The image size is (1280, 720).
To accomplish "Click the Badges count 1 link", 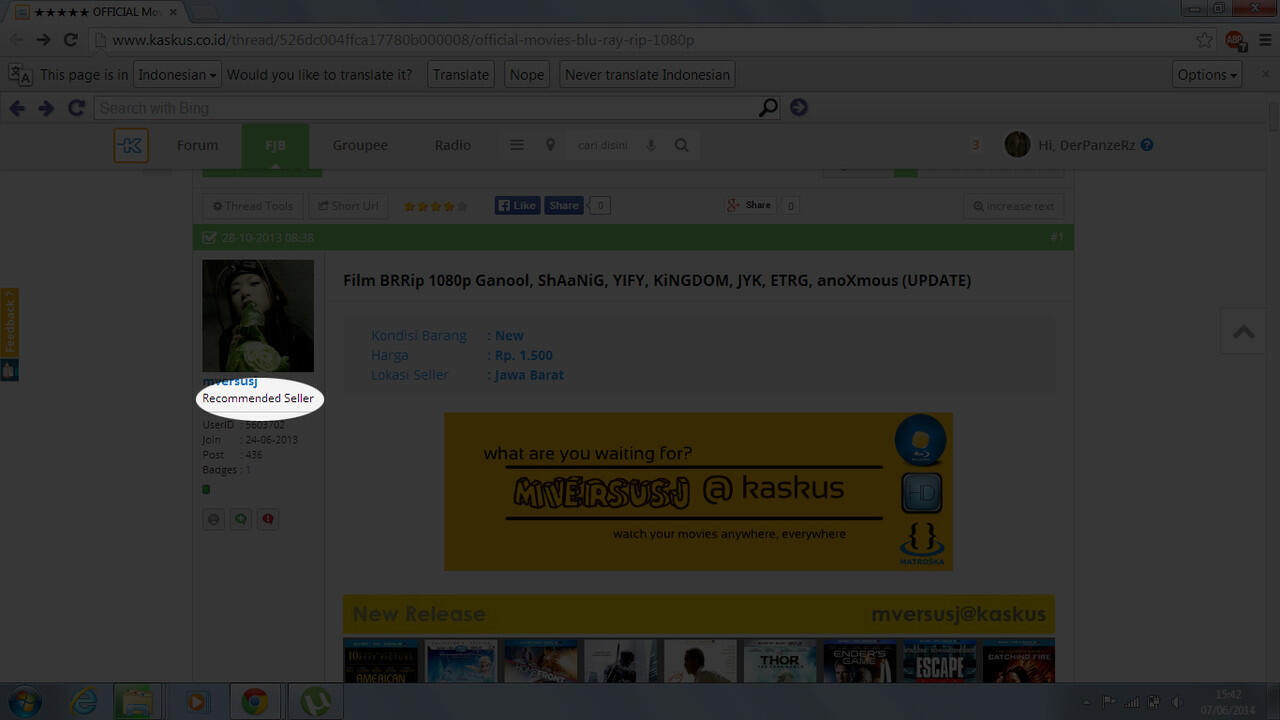I will pos(248,469).
